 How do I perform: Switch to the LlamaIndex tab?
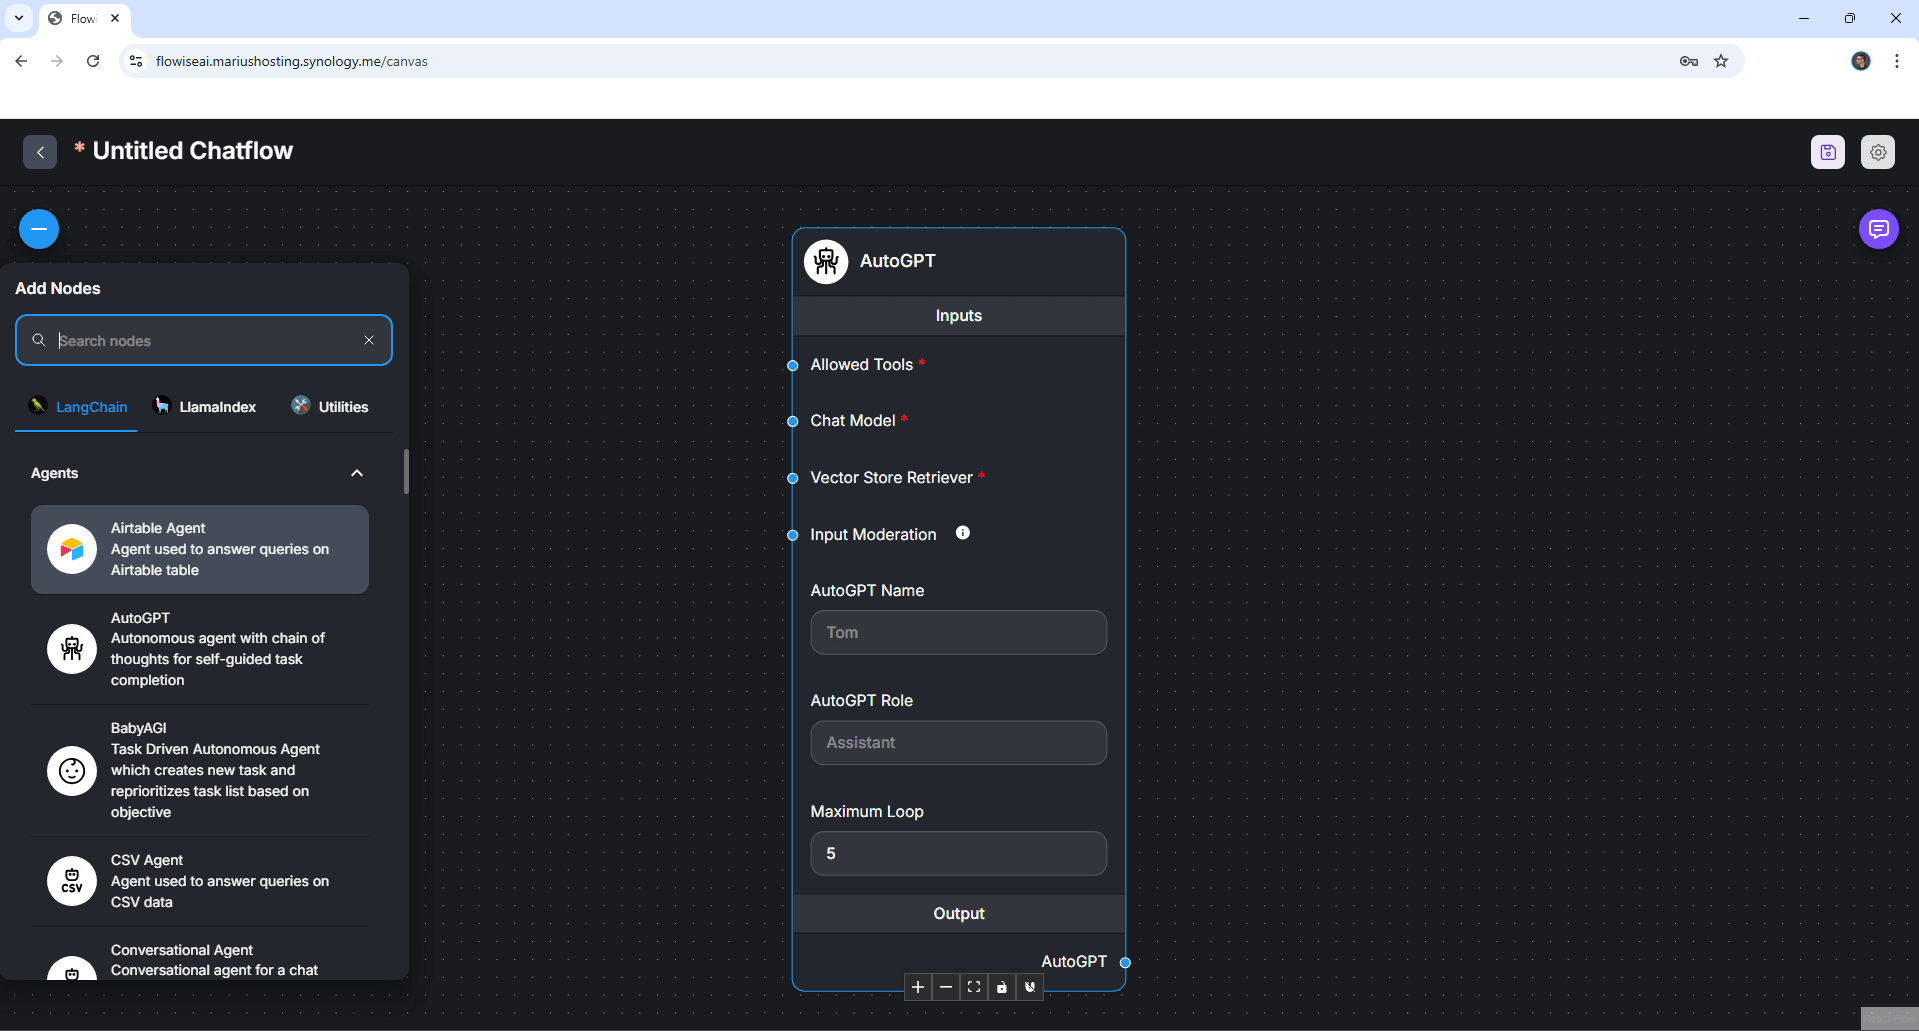(204, 407)
